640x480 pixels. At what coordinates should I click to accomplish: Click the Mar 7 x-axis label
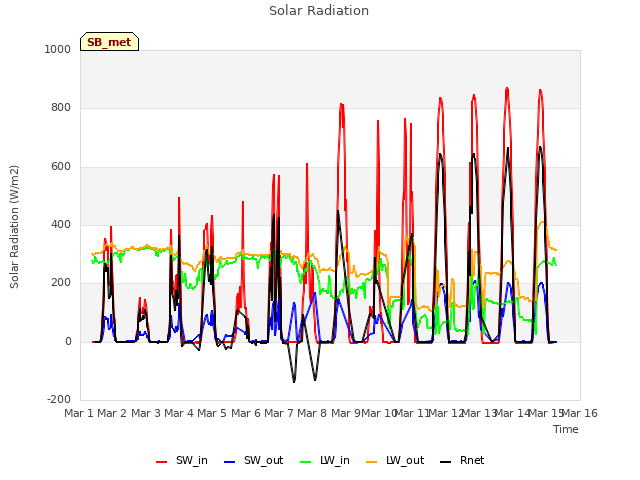tap(279, 413)
